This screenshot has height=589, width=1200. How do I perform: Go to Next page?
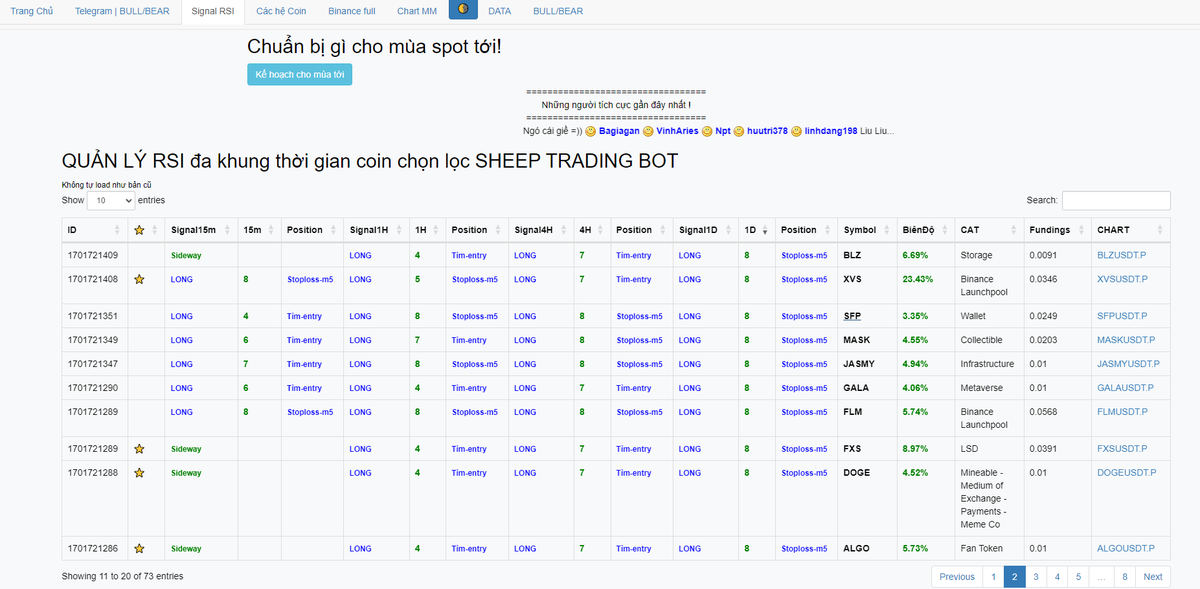[1153, 577]
